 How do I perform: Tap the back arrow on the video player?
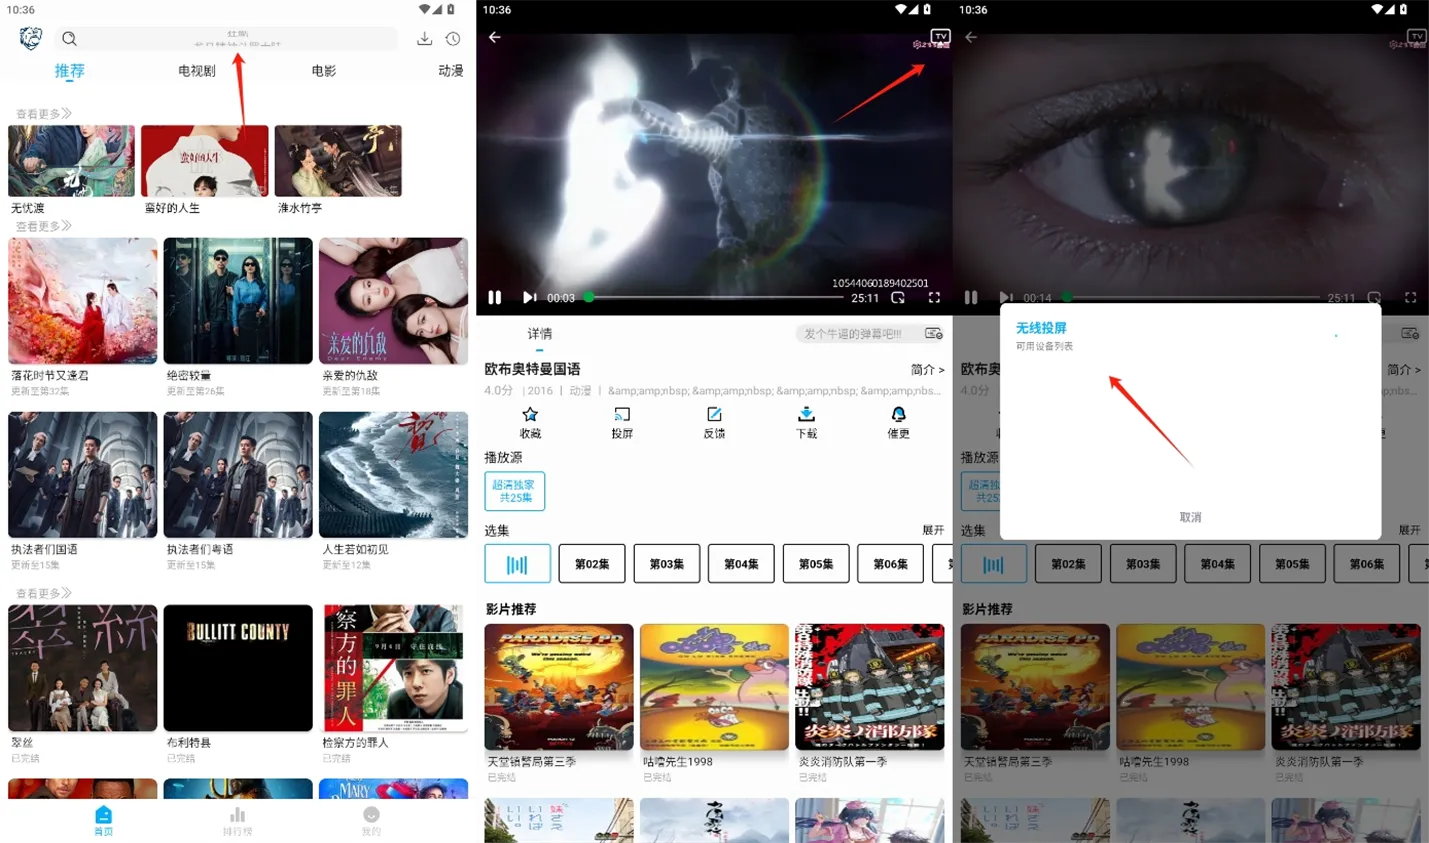495,37
